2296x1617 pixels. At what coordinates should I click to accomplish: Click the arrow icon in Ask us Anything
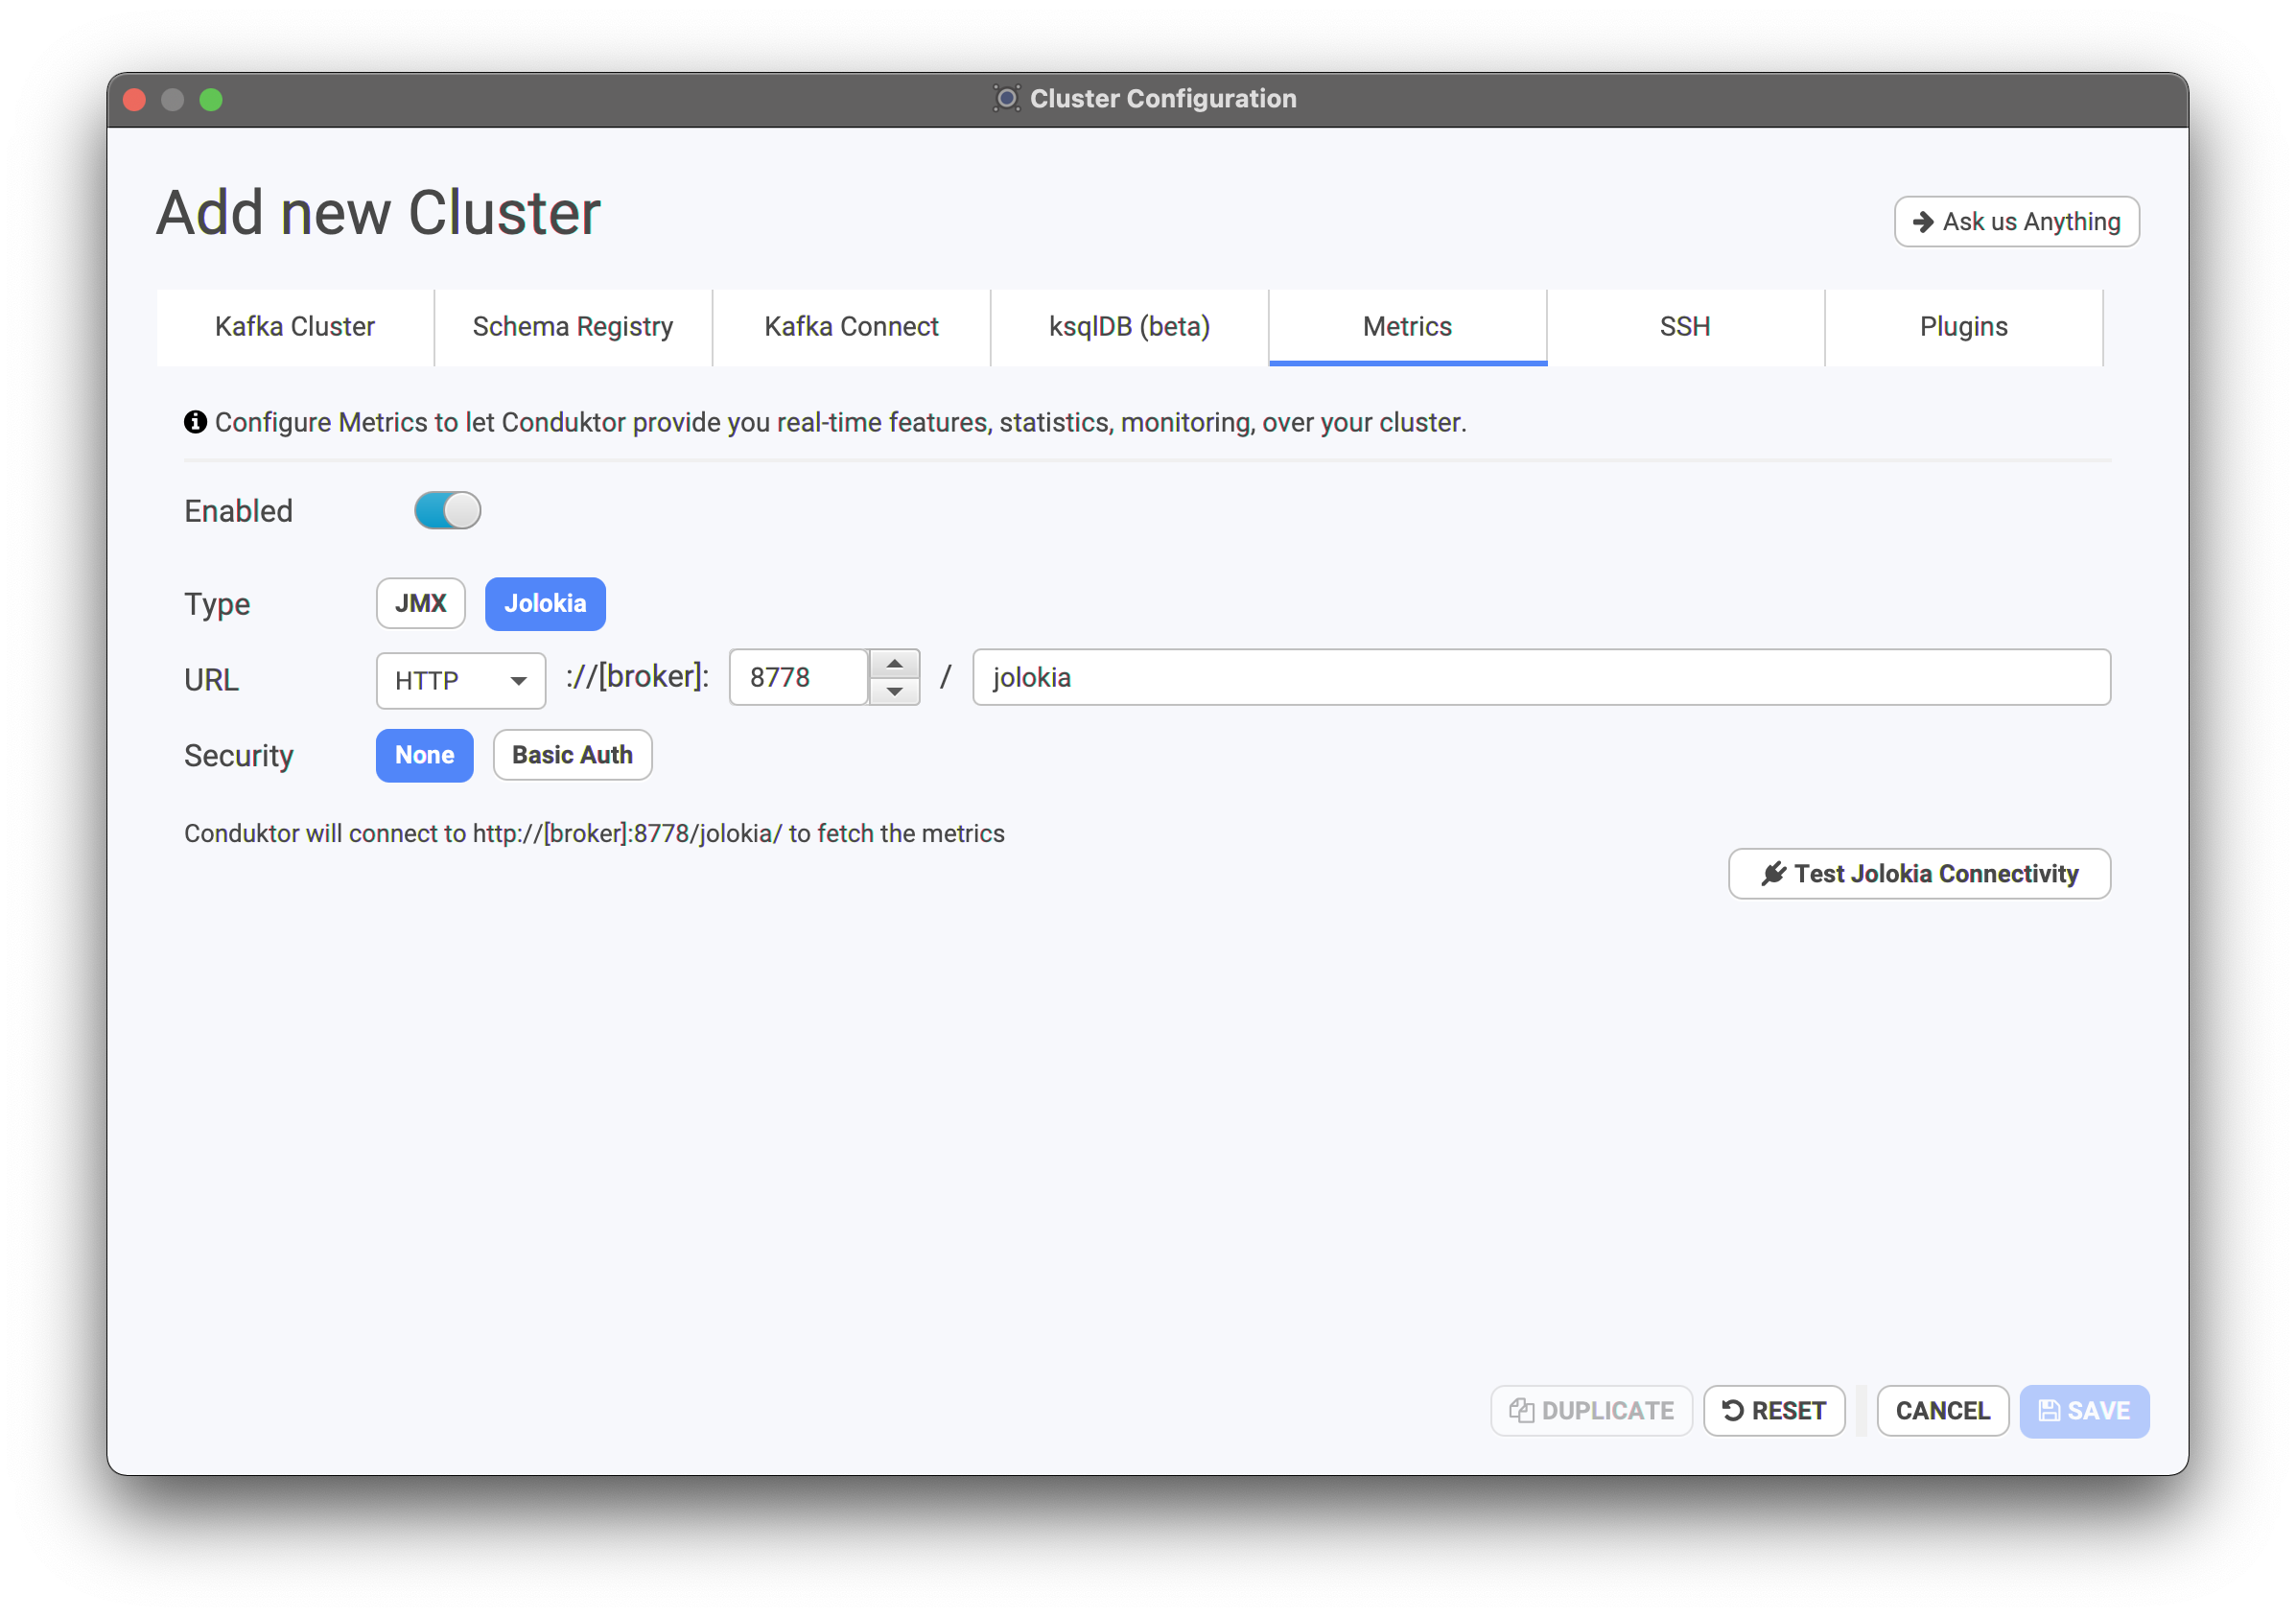[1922, 221]
